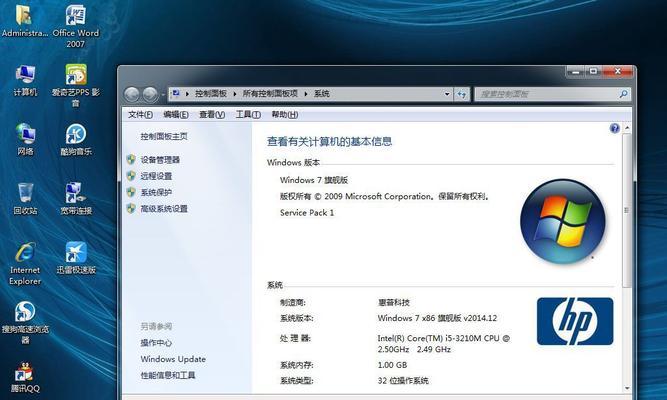Click the '32 位操作系统' system type value

(x=403, y=380)
